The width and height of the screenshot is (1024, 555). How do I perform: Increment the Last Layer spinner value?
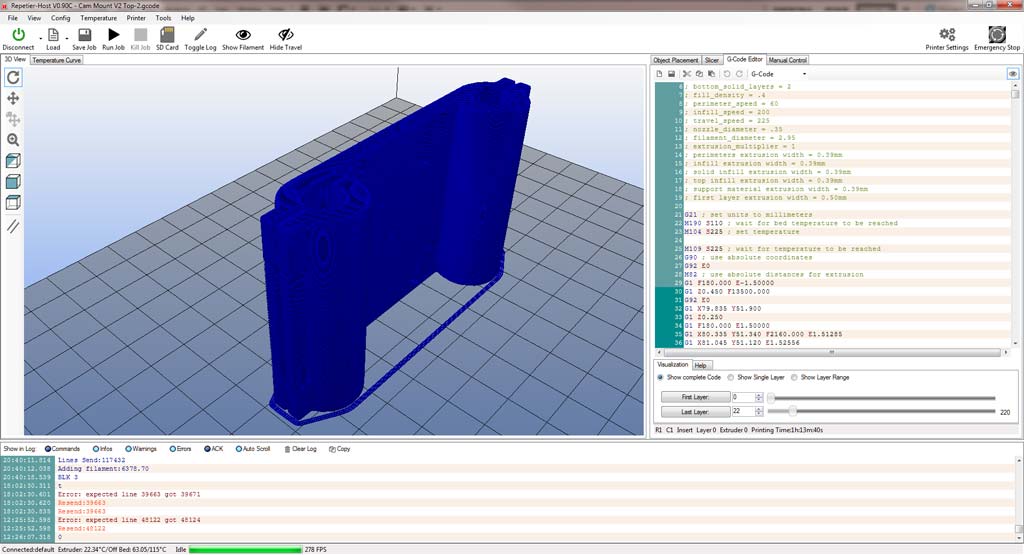coord(759,409)
